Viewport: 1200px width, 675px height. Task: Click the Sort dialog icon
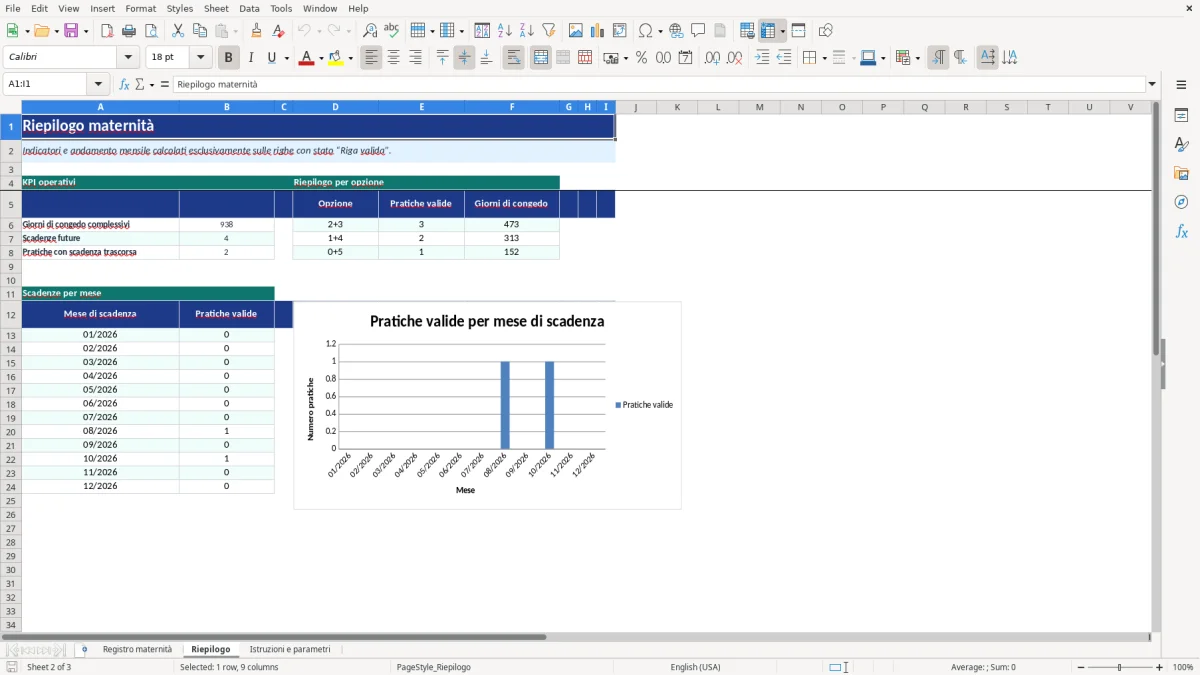483,31
